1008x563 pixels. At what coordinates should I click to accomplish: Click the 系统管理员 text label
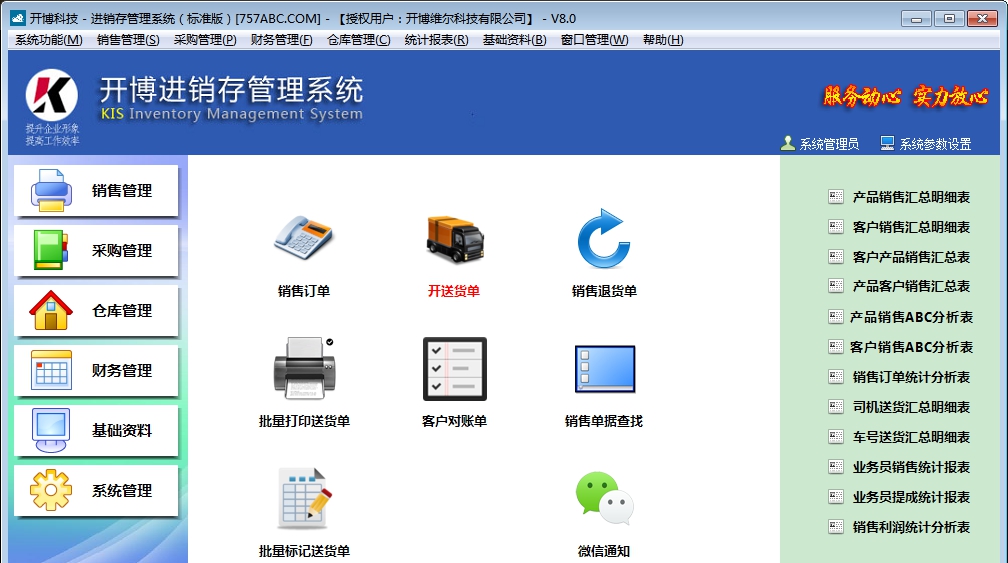(x=829, y=144)
